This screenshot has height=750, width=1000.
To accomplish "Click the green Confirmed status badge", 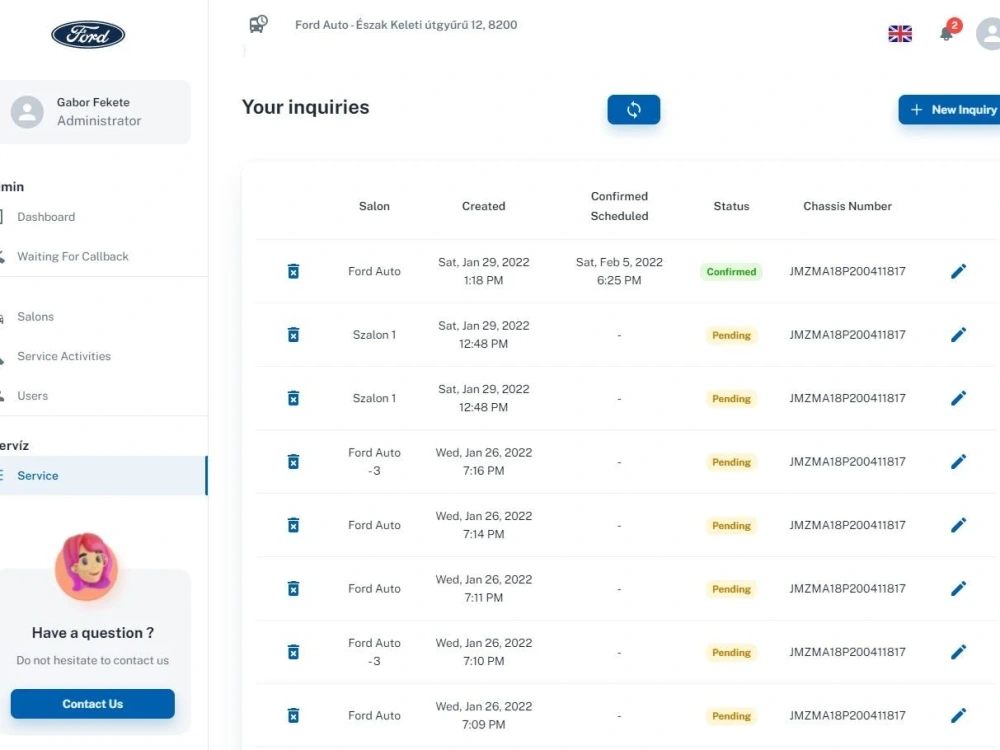I will [731, 271].
